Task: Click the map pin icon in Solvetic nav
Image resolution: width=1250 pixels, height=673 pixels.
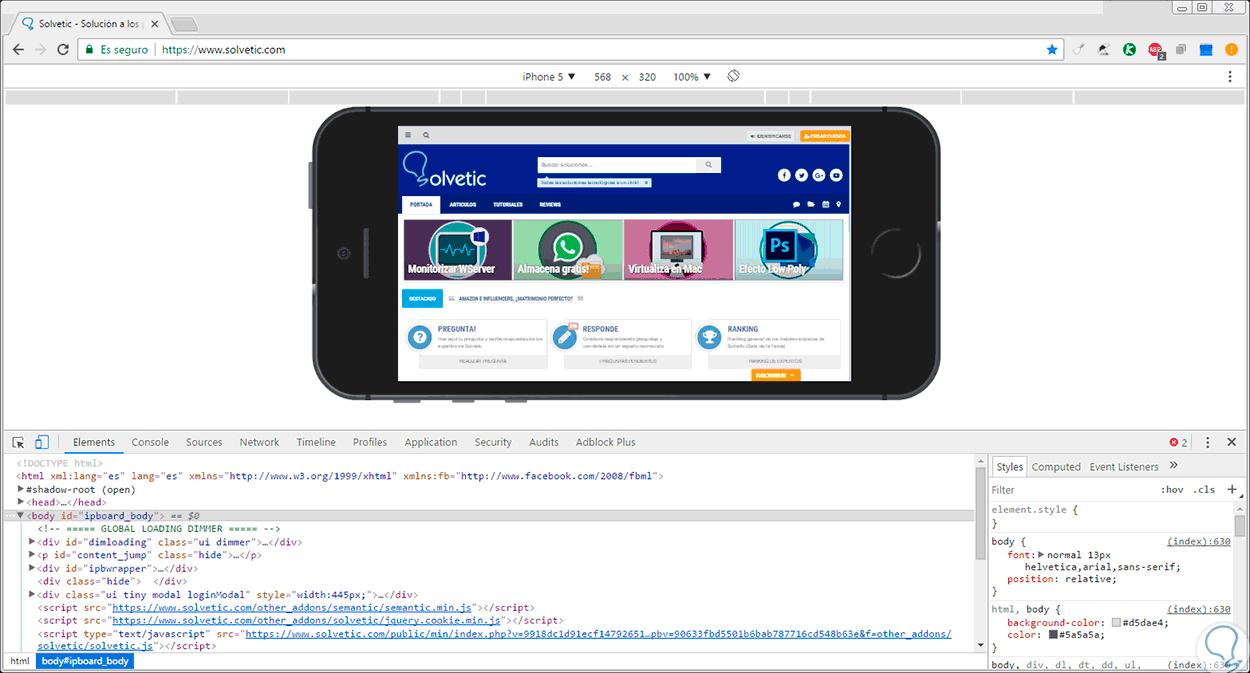Action: point(839,204)
